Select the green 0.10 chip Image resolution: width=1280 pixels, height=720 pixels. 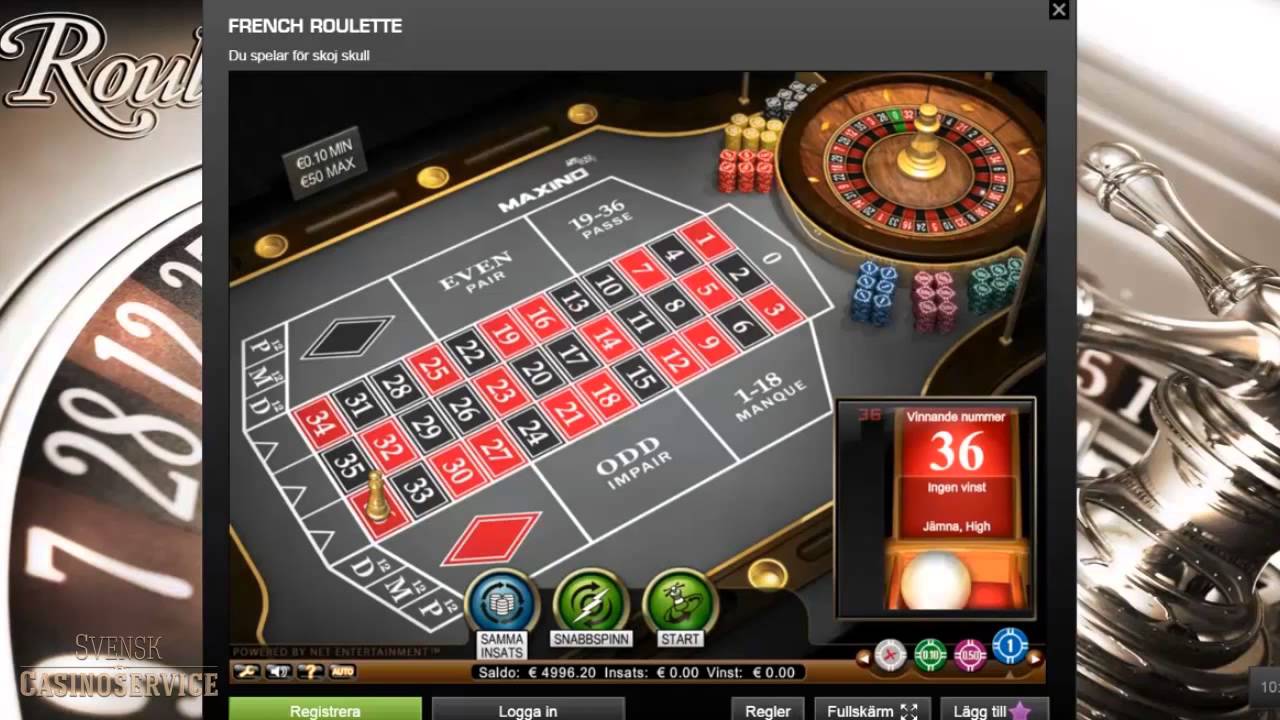coord(930,654)
